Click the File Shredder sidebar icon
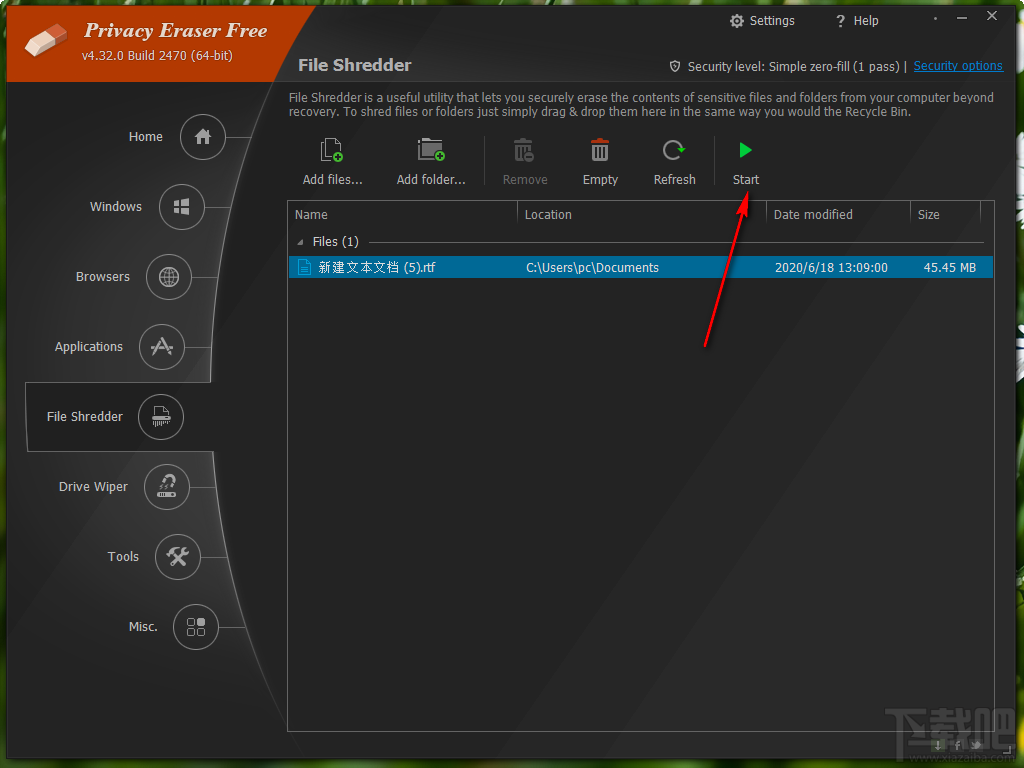 [160, 417]
